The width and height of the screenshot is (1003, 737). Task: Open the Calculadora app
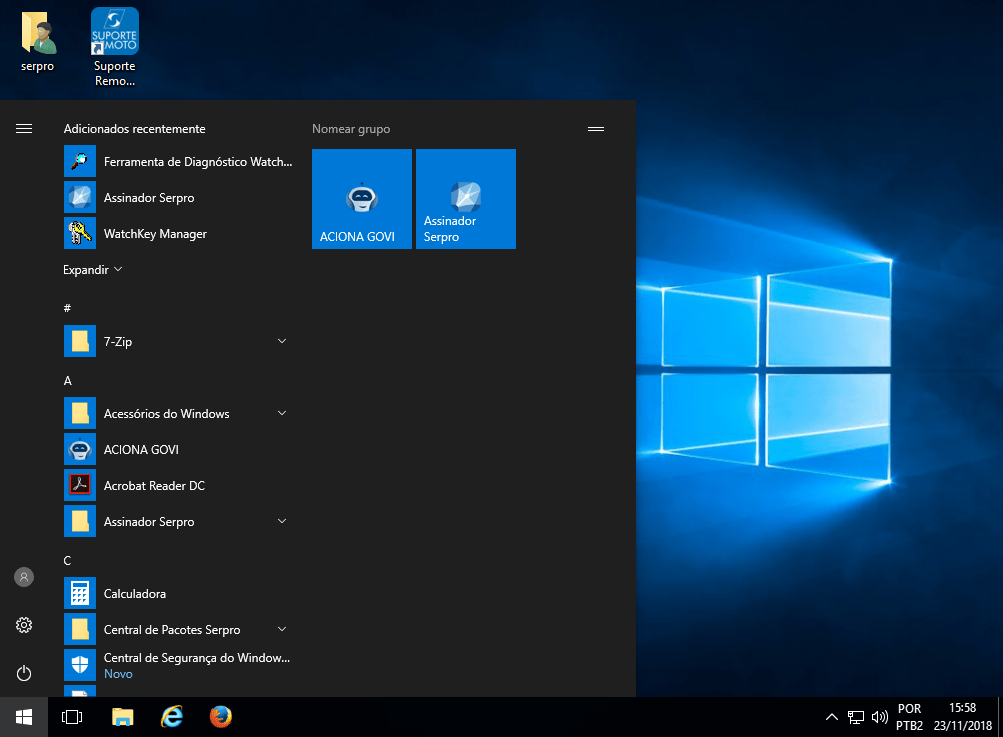[134, 594]
